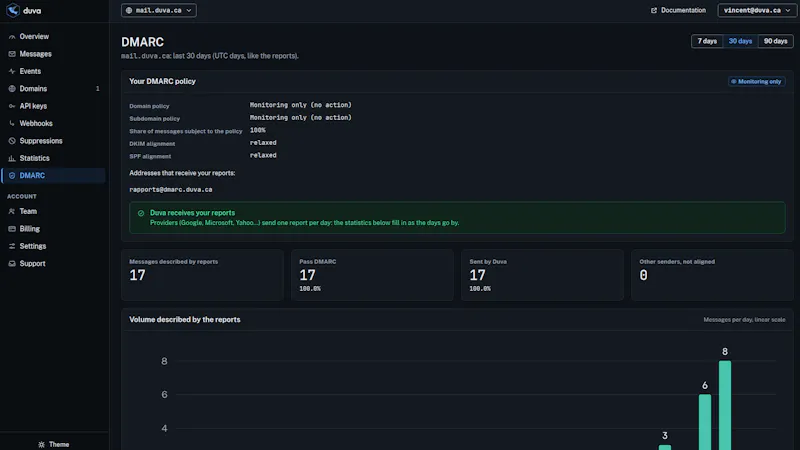Click the Settings sliders icon
This screenshot has width=800, height=450.
12,246
